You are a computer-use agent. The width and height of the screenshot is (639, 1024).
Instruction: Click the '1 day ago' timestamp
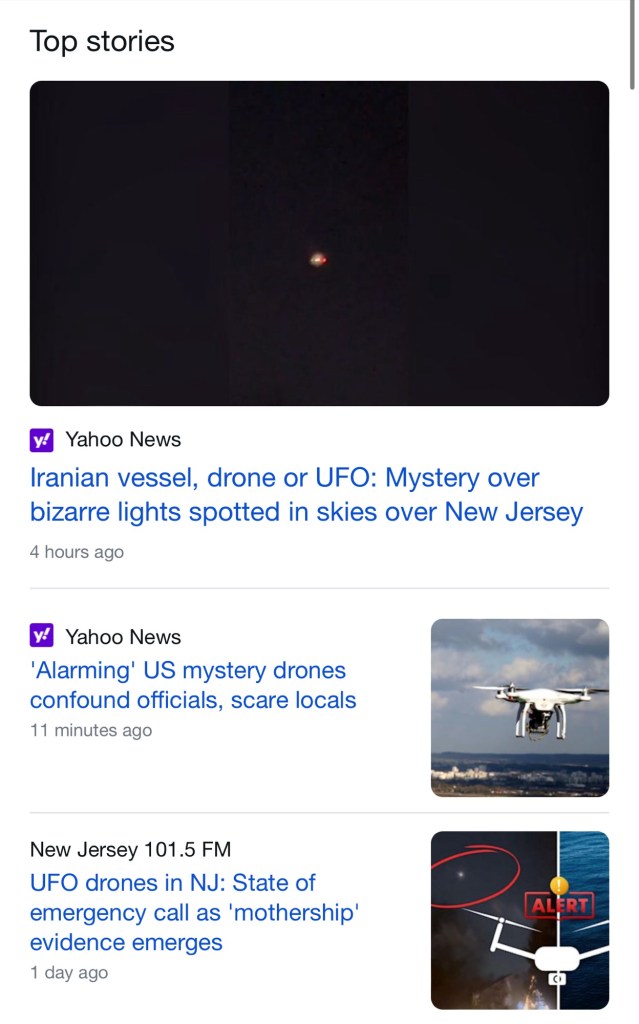click(x=69, y=973)
